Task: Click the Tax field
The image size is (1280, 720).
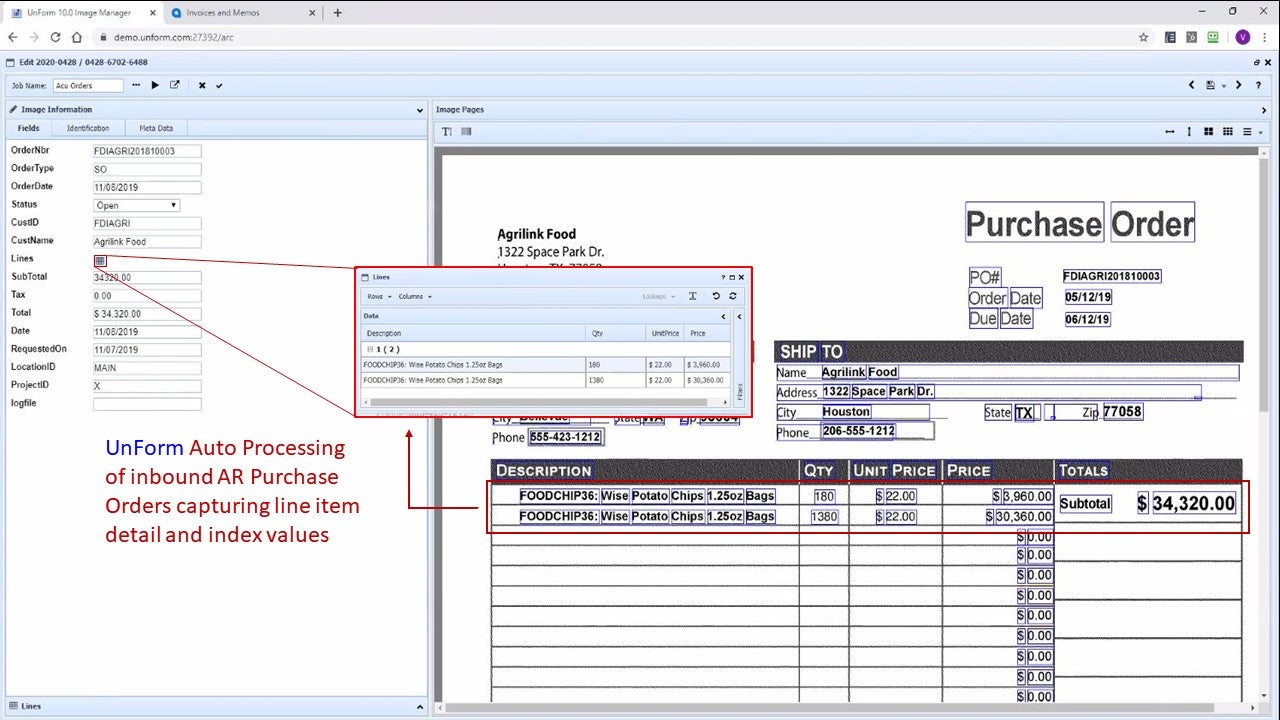Action: (x=147, y=295)
